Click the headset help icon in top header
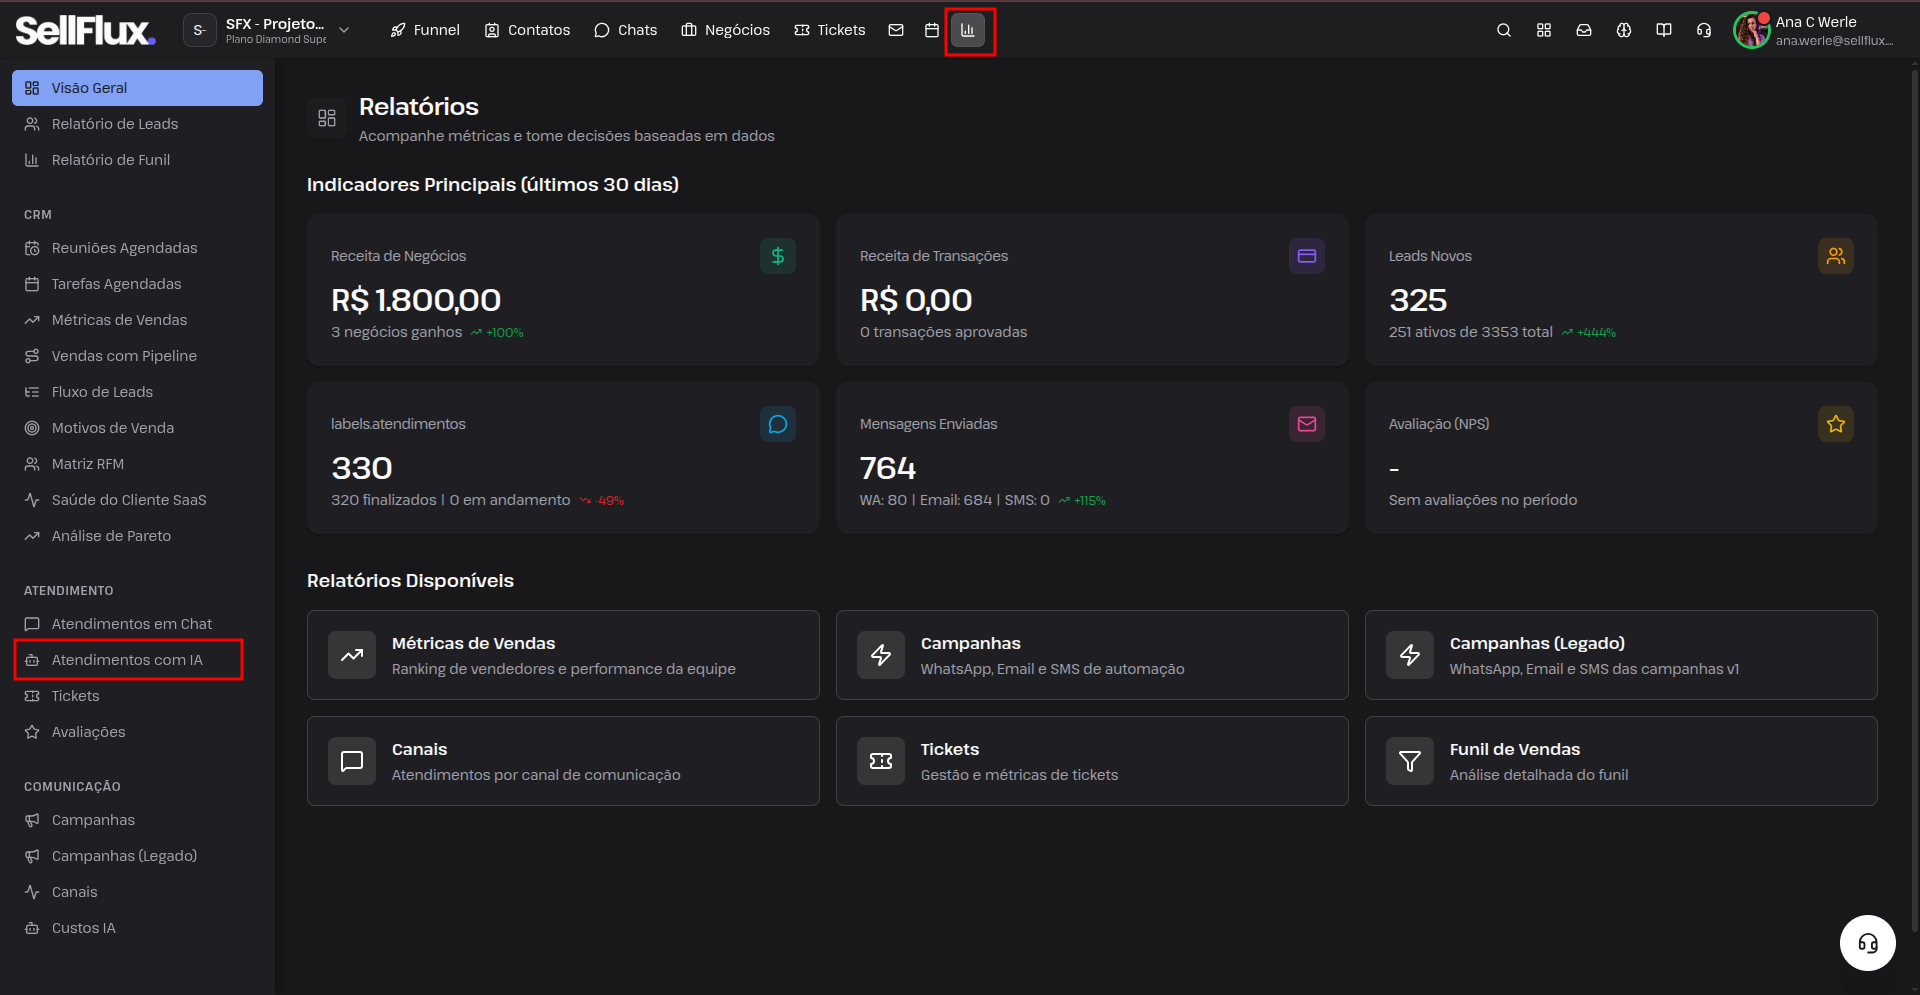 (x=1703, y=30)
